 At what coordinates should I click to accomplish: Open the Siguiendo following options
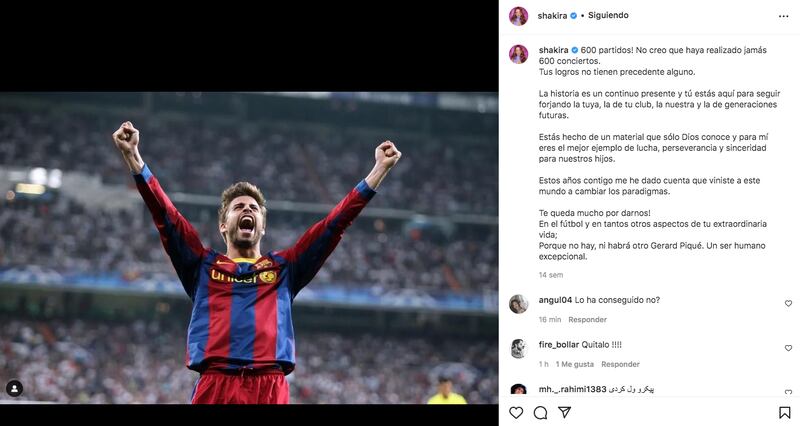pos(608,16)
